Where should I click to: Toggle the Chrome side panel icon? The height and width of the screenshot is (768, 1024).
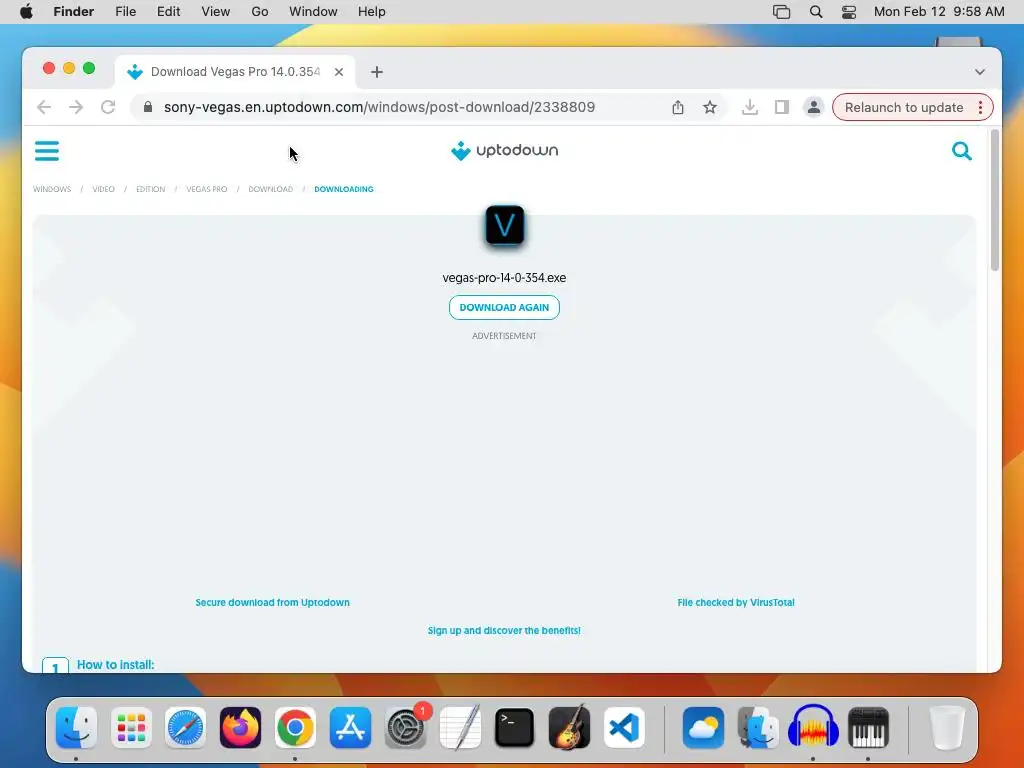(782, 107)
